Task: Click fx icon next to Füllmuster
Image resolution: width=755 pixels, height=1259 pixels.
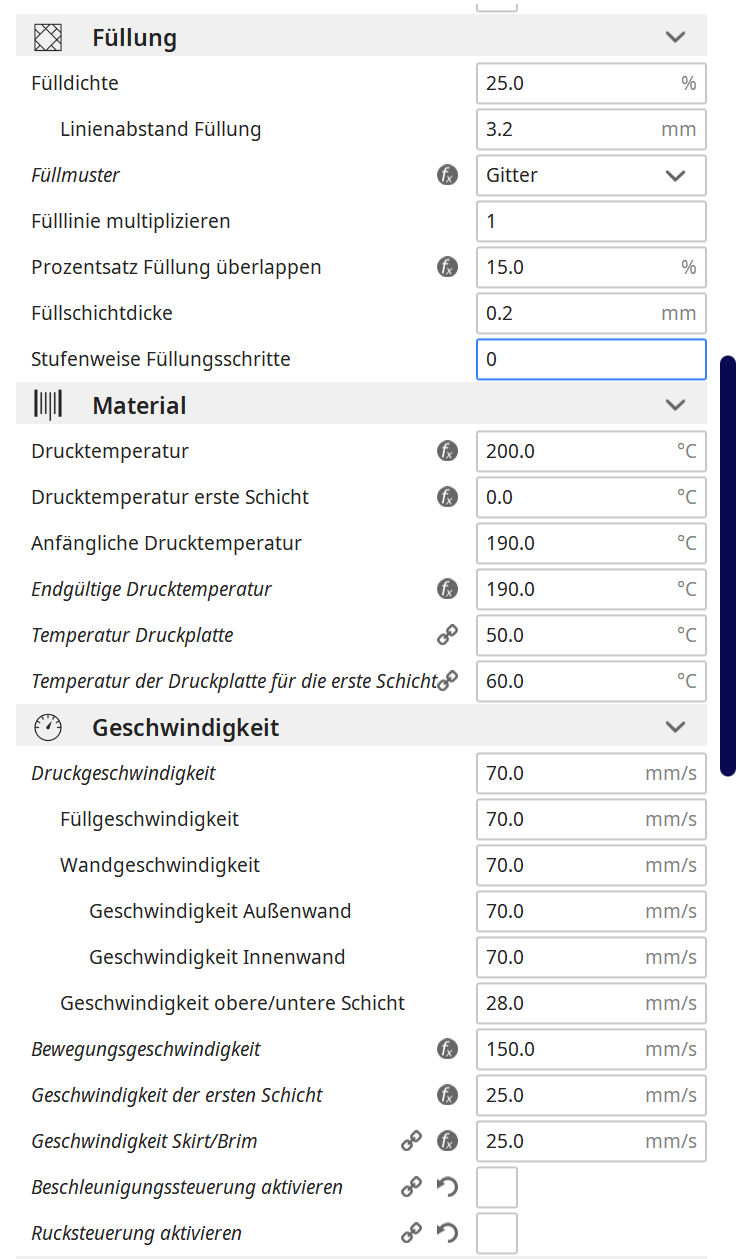Action: click(447, 175)
